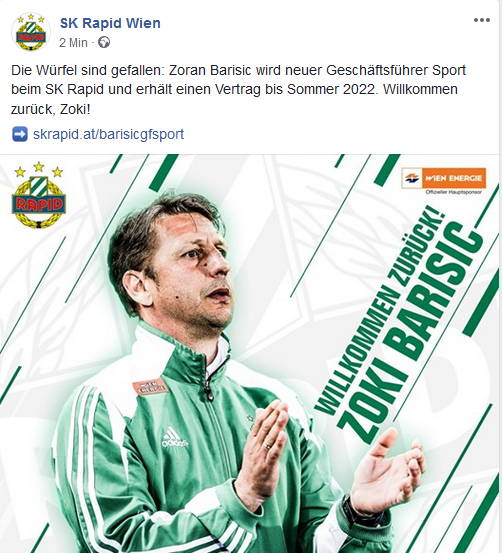Open the SK Rapid Wien page name link

110,23
